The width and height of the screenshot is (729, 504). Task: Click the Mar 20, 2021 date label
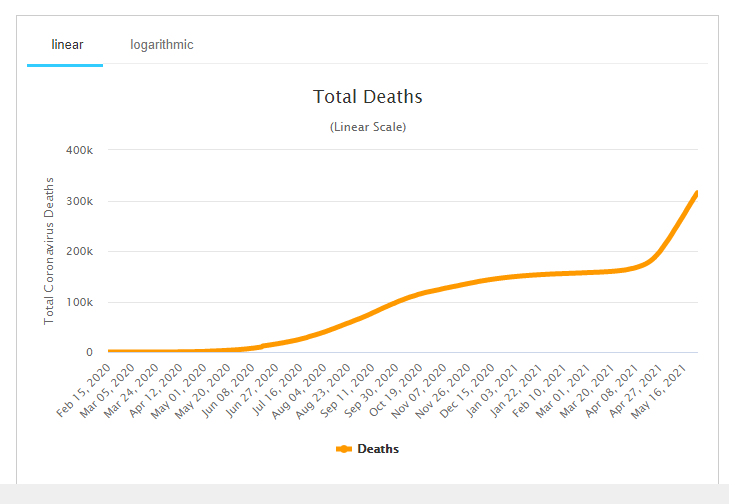pos(589,390)
